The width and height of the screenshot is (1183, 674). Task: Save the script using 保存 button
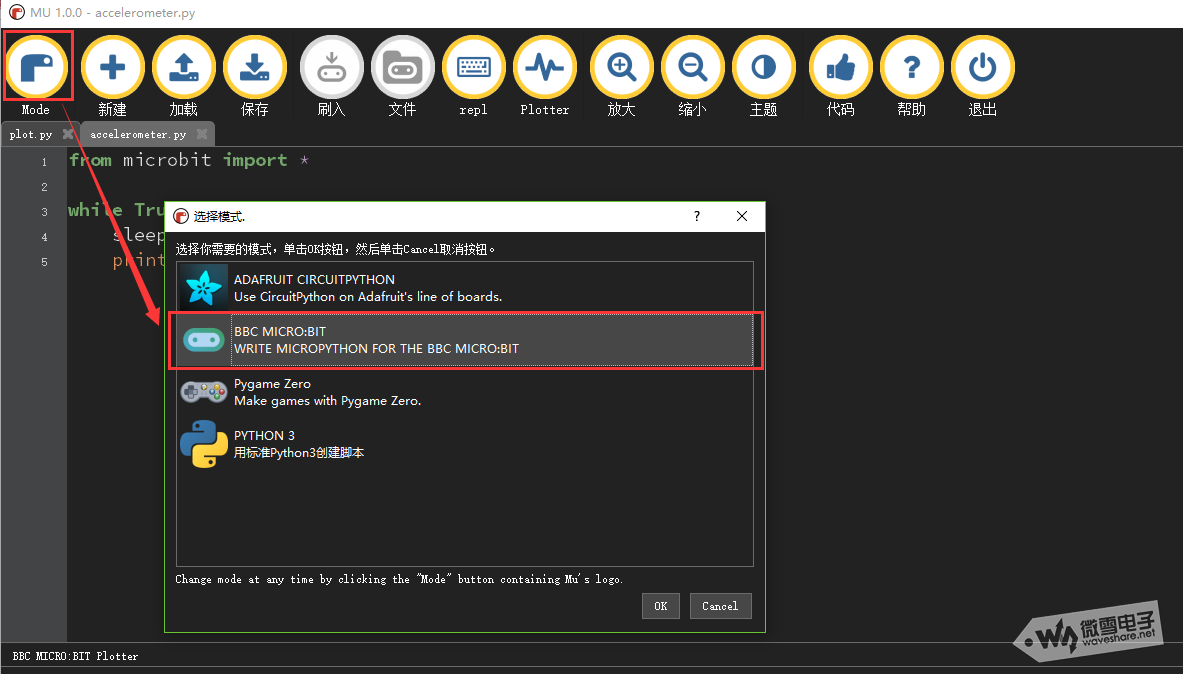(x=255, y=68)
